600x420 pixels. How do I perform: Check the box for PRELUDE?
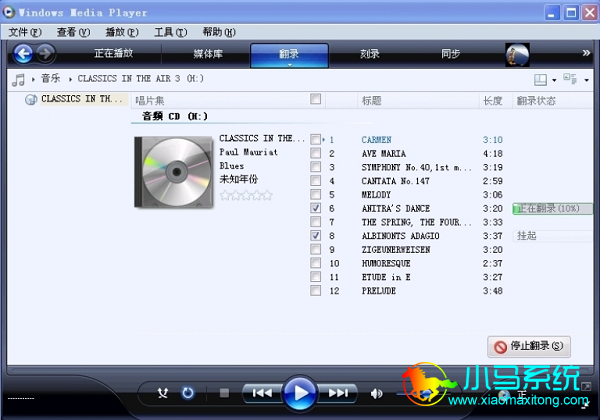(316, 291)
